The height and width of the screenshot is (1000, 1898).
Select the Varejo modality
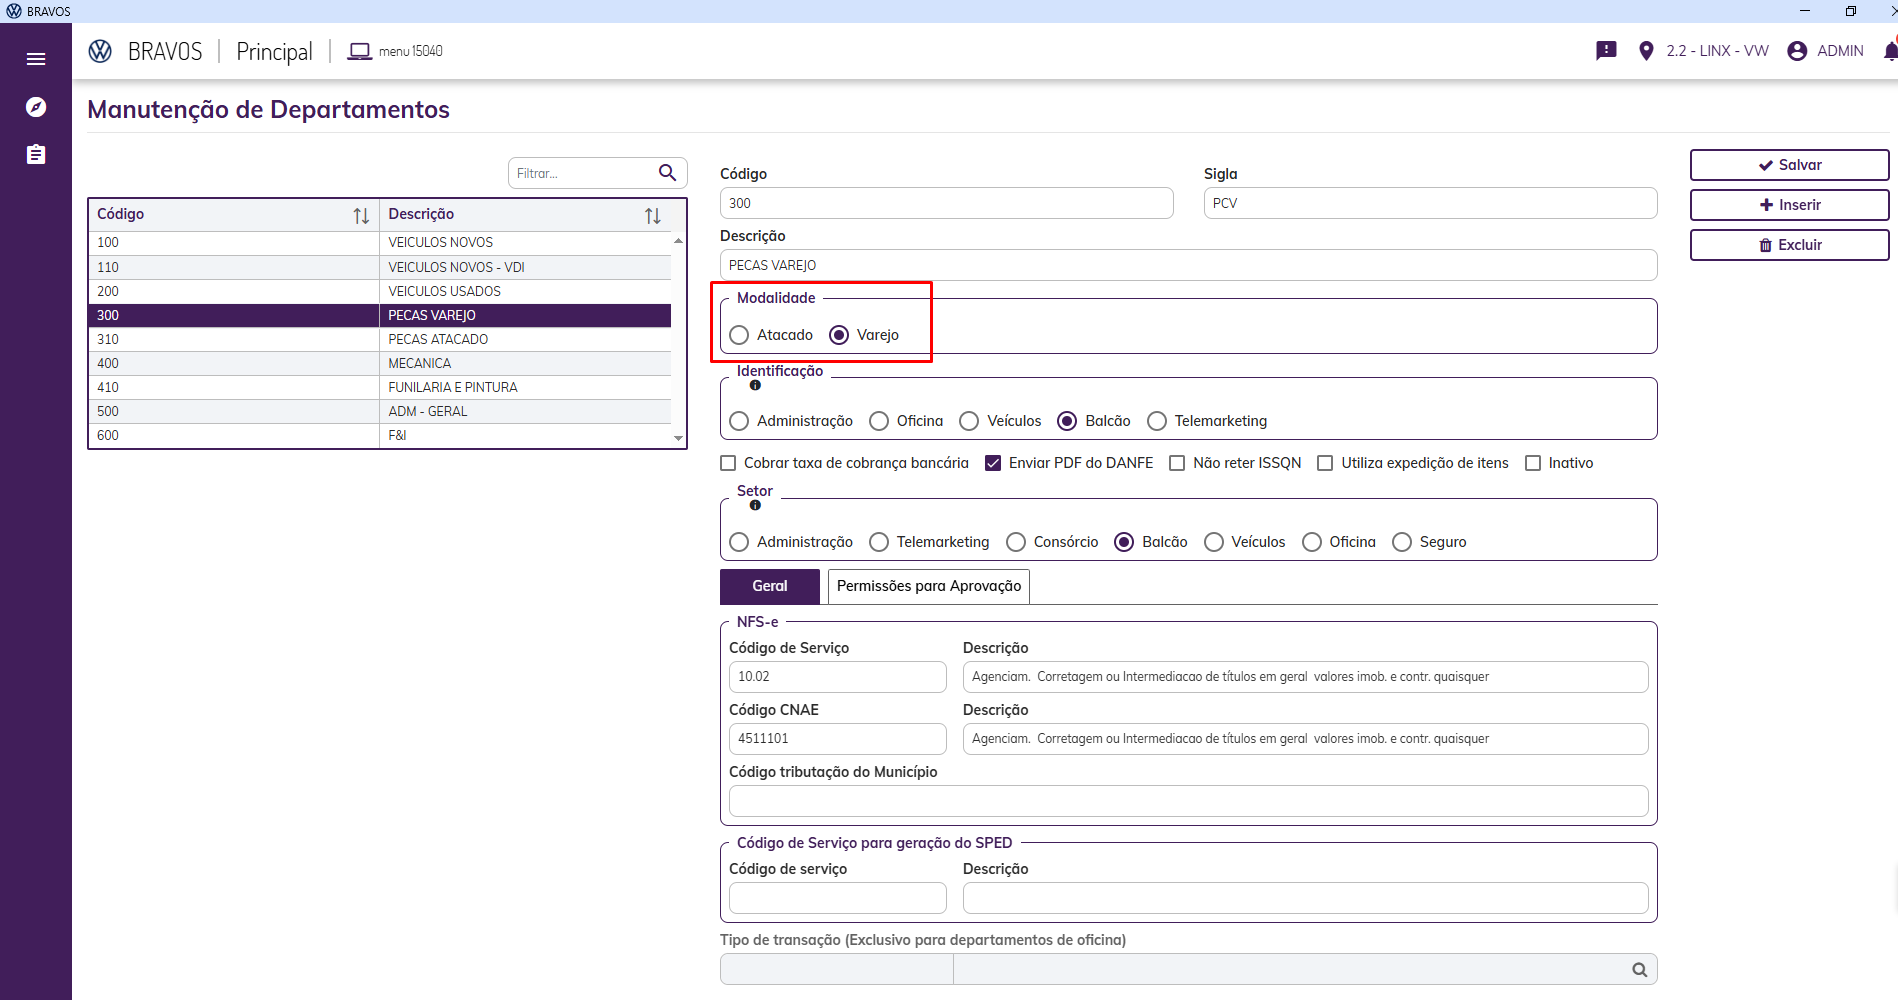pyautogui.click(x=839, y=335)
